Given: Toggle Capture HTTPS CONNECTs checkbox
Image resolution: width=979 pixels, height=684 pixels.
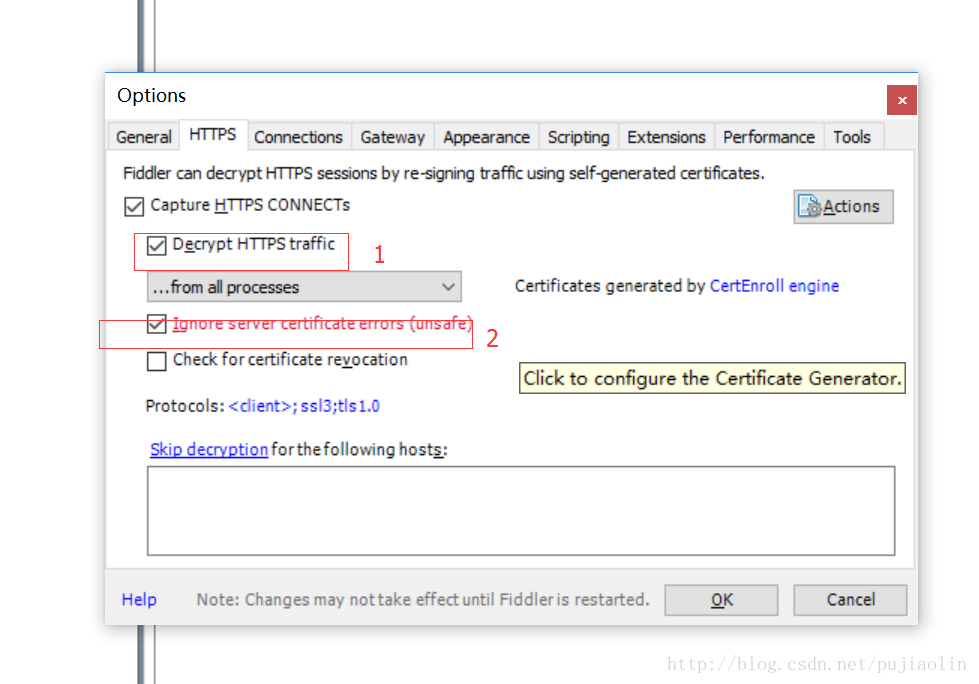Looking at the screenshot, I should pyautogui.click(x=134, y=206).
